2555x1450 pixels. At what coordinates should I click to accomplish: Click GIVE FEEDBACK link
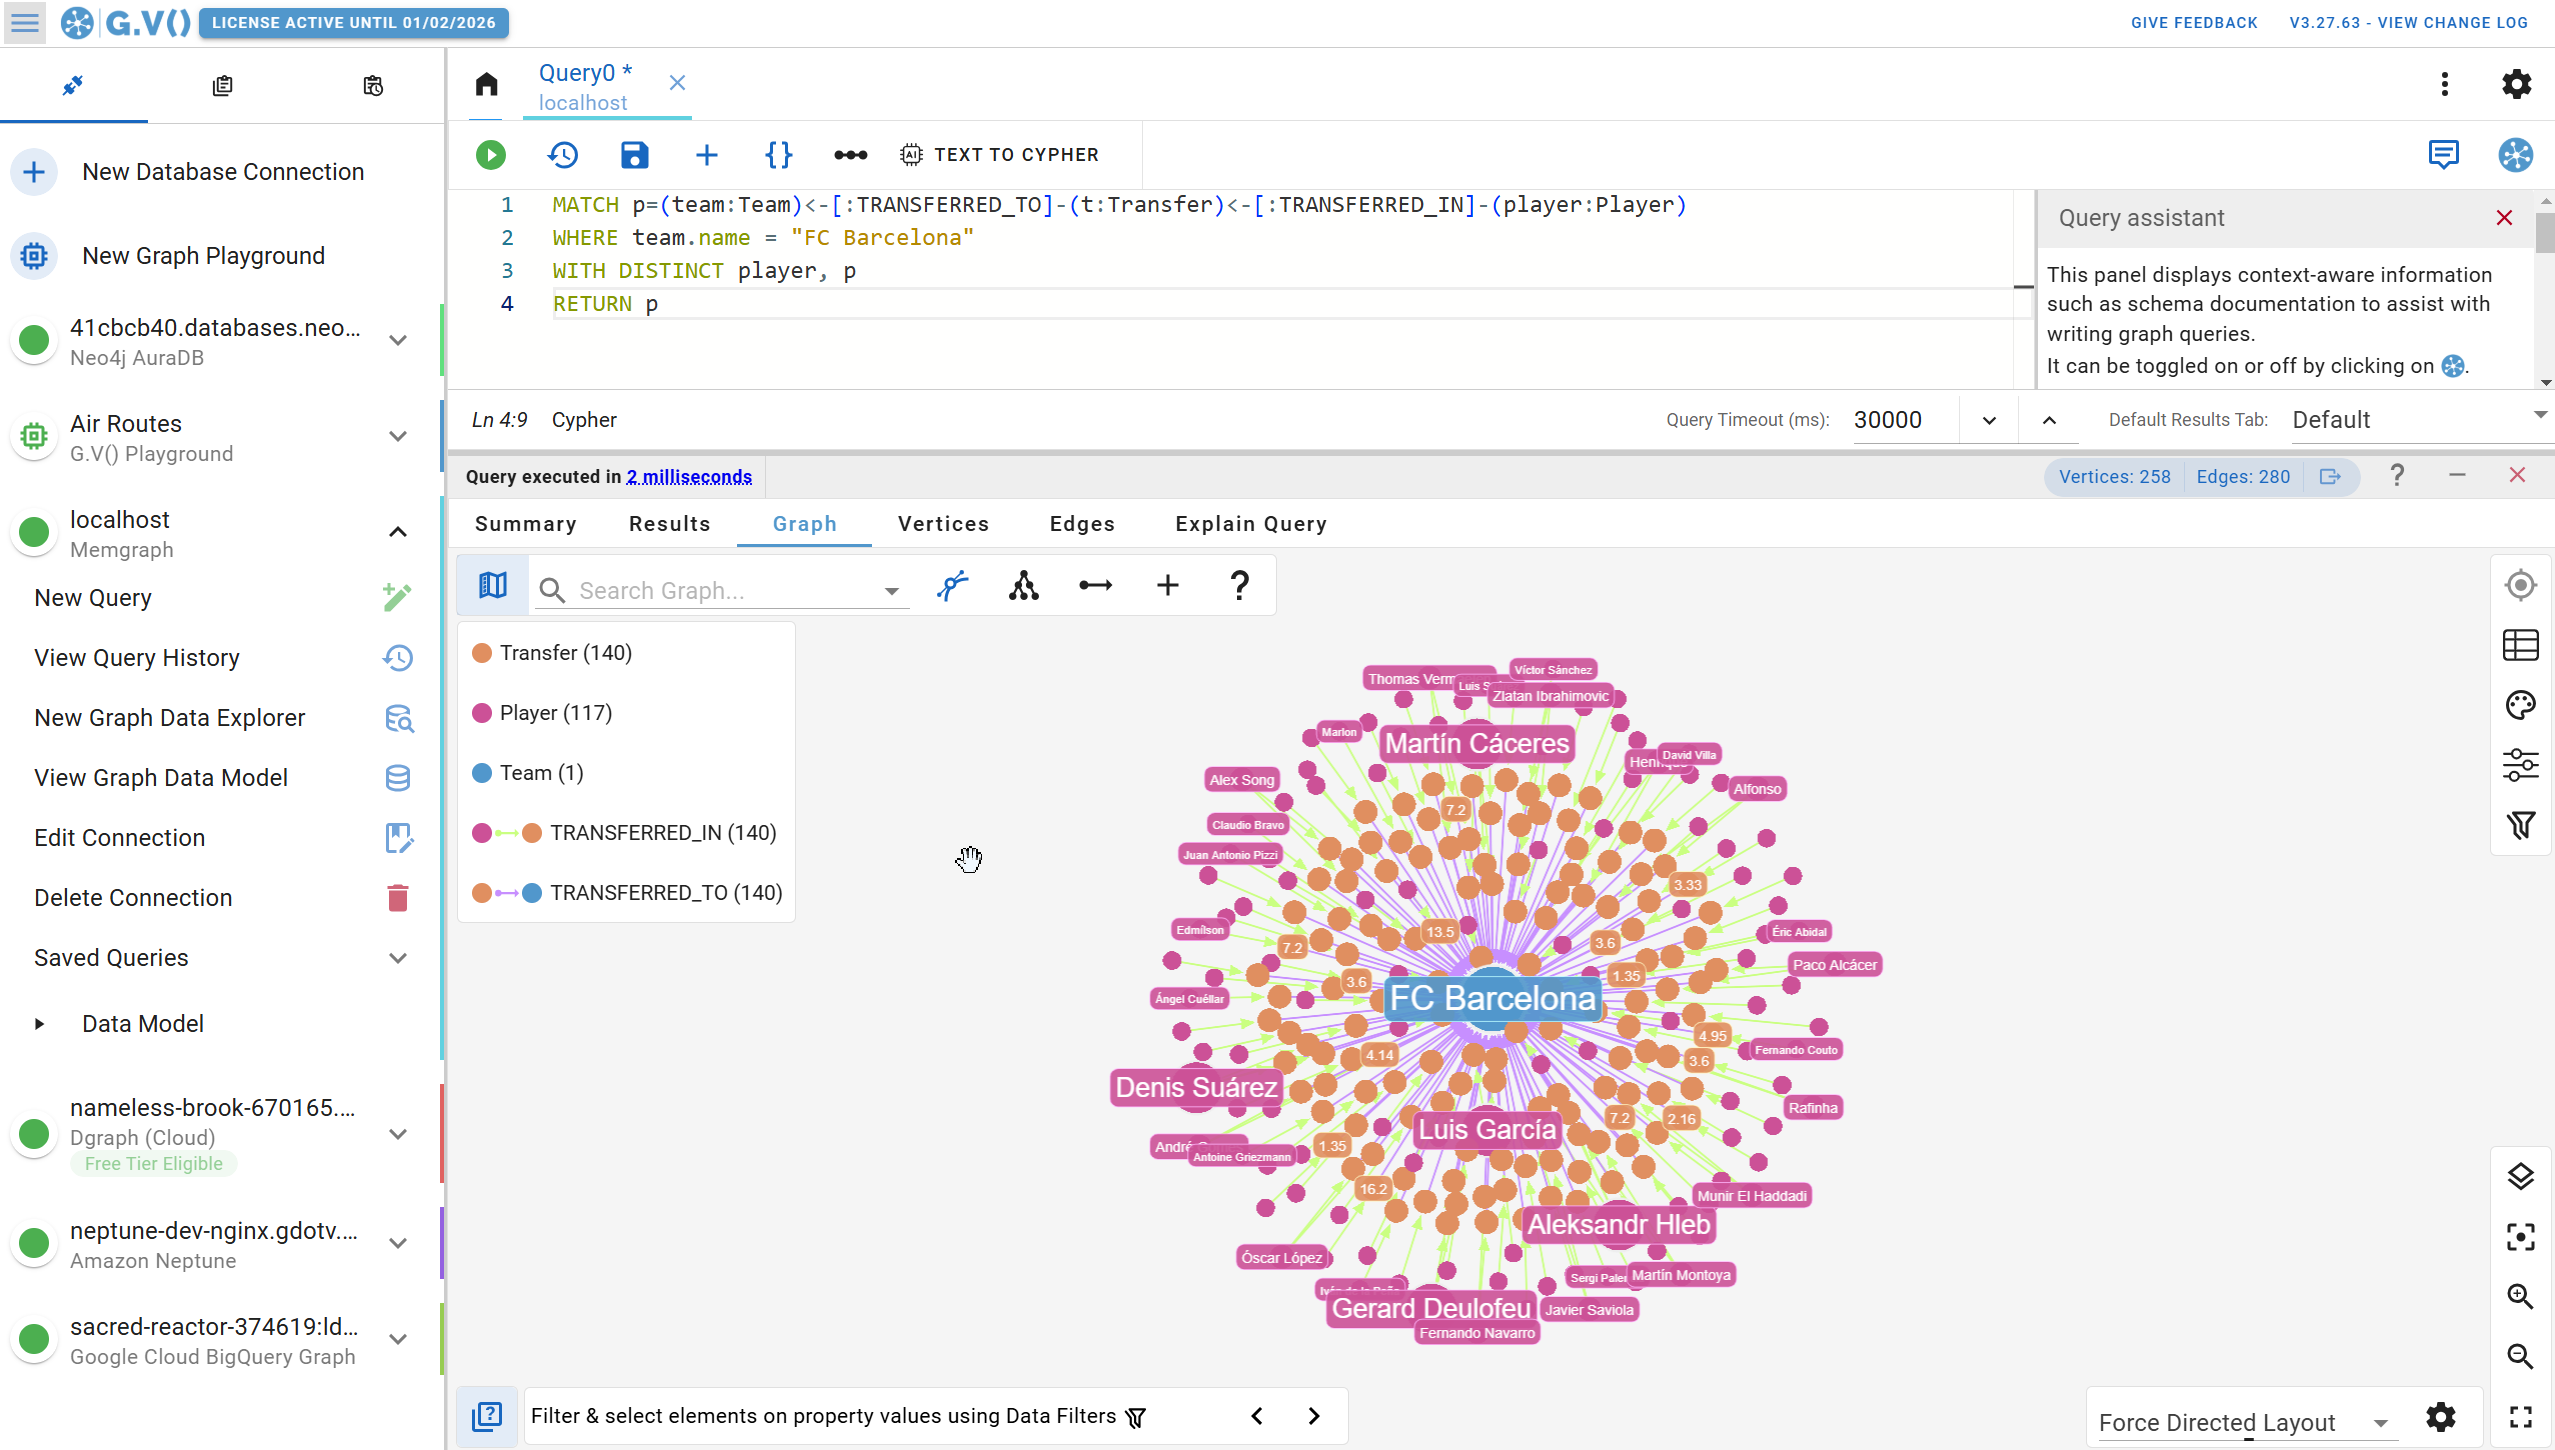2194,23
